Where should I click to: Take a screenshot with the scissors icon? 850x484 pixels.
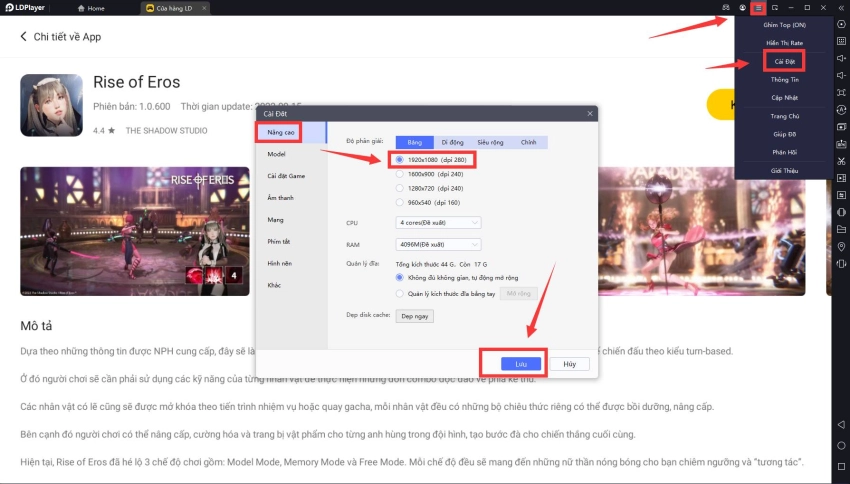[841, 161]
